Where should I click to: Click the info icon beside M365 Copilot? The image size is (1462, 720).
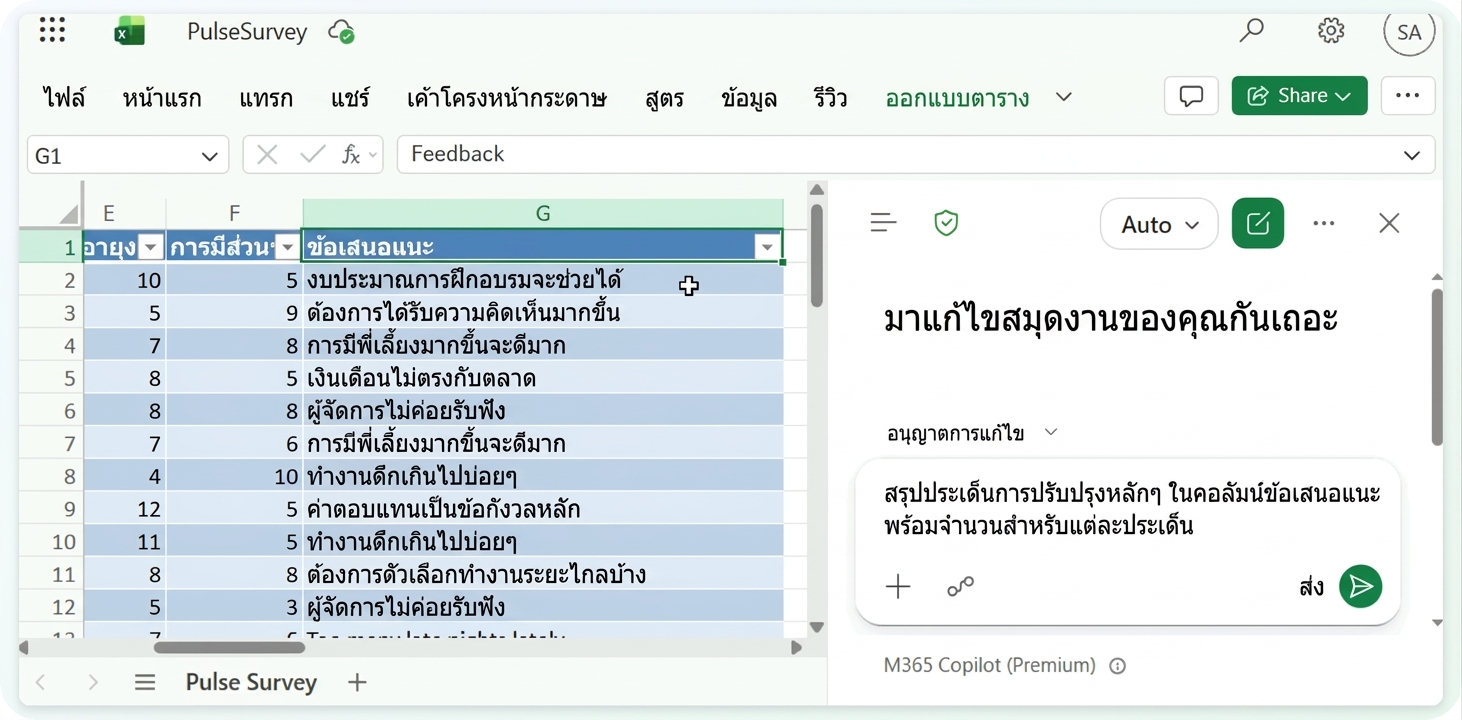(1118, 666)
